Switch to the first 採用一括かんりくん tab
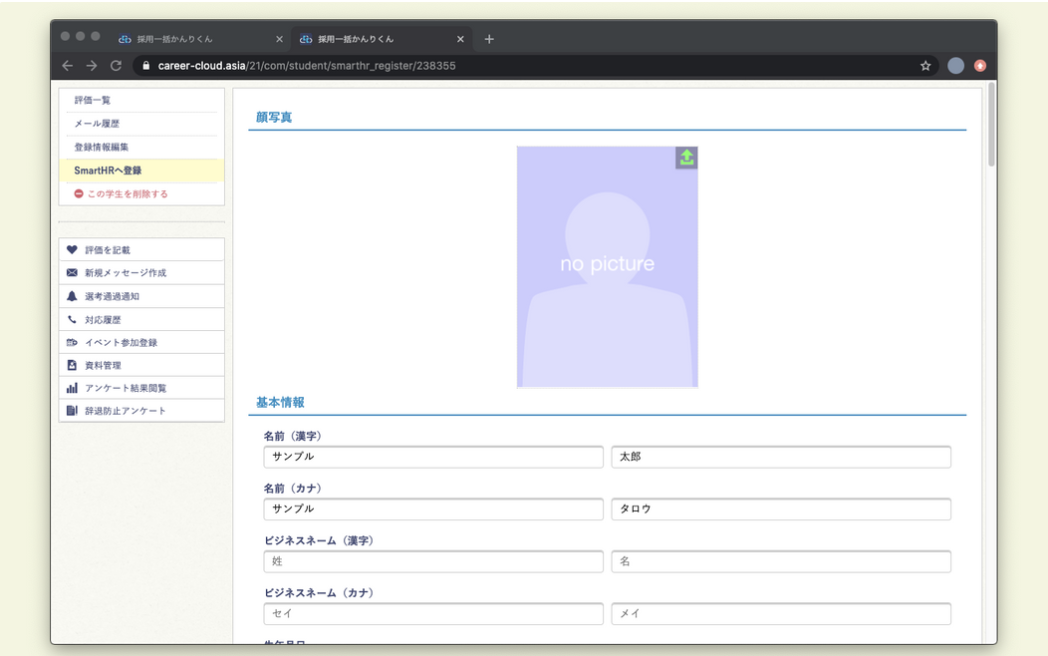 point(178,39)
